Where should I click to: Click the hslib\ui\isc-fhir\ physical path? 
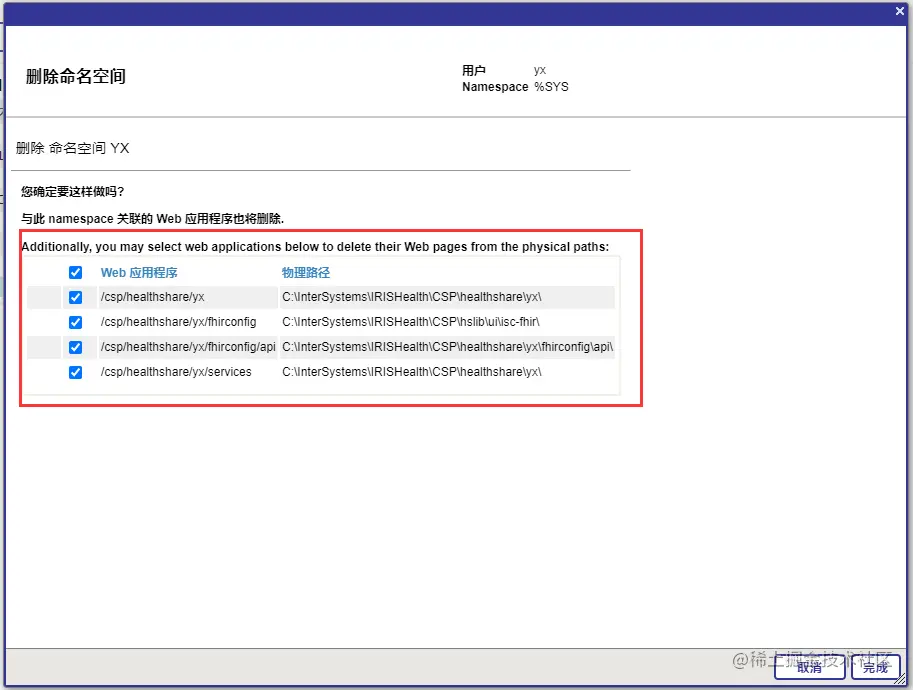pos(411,322)
